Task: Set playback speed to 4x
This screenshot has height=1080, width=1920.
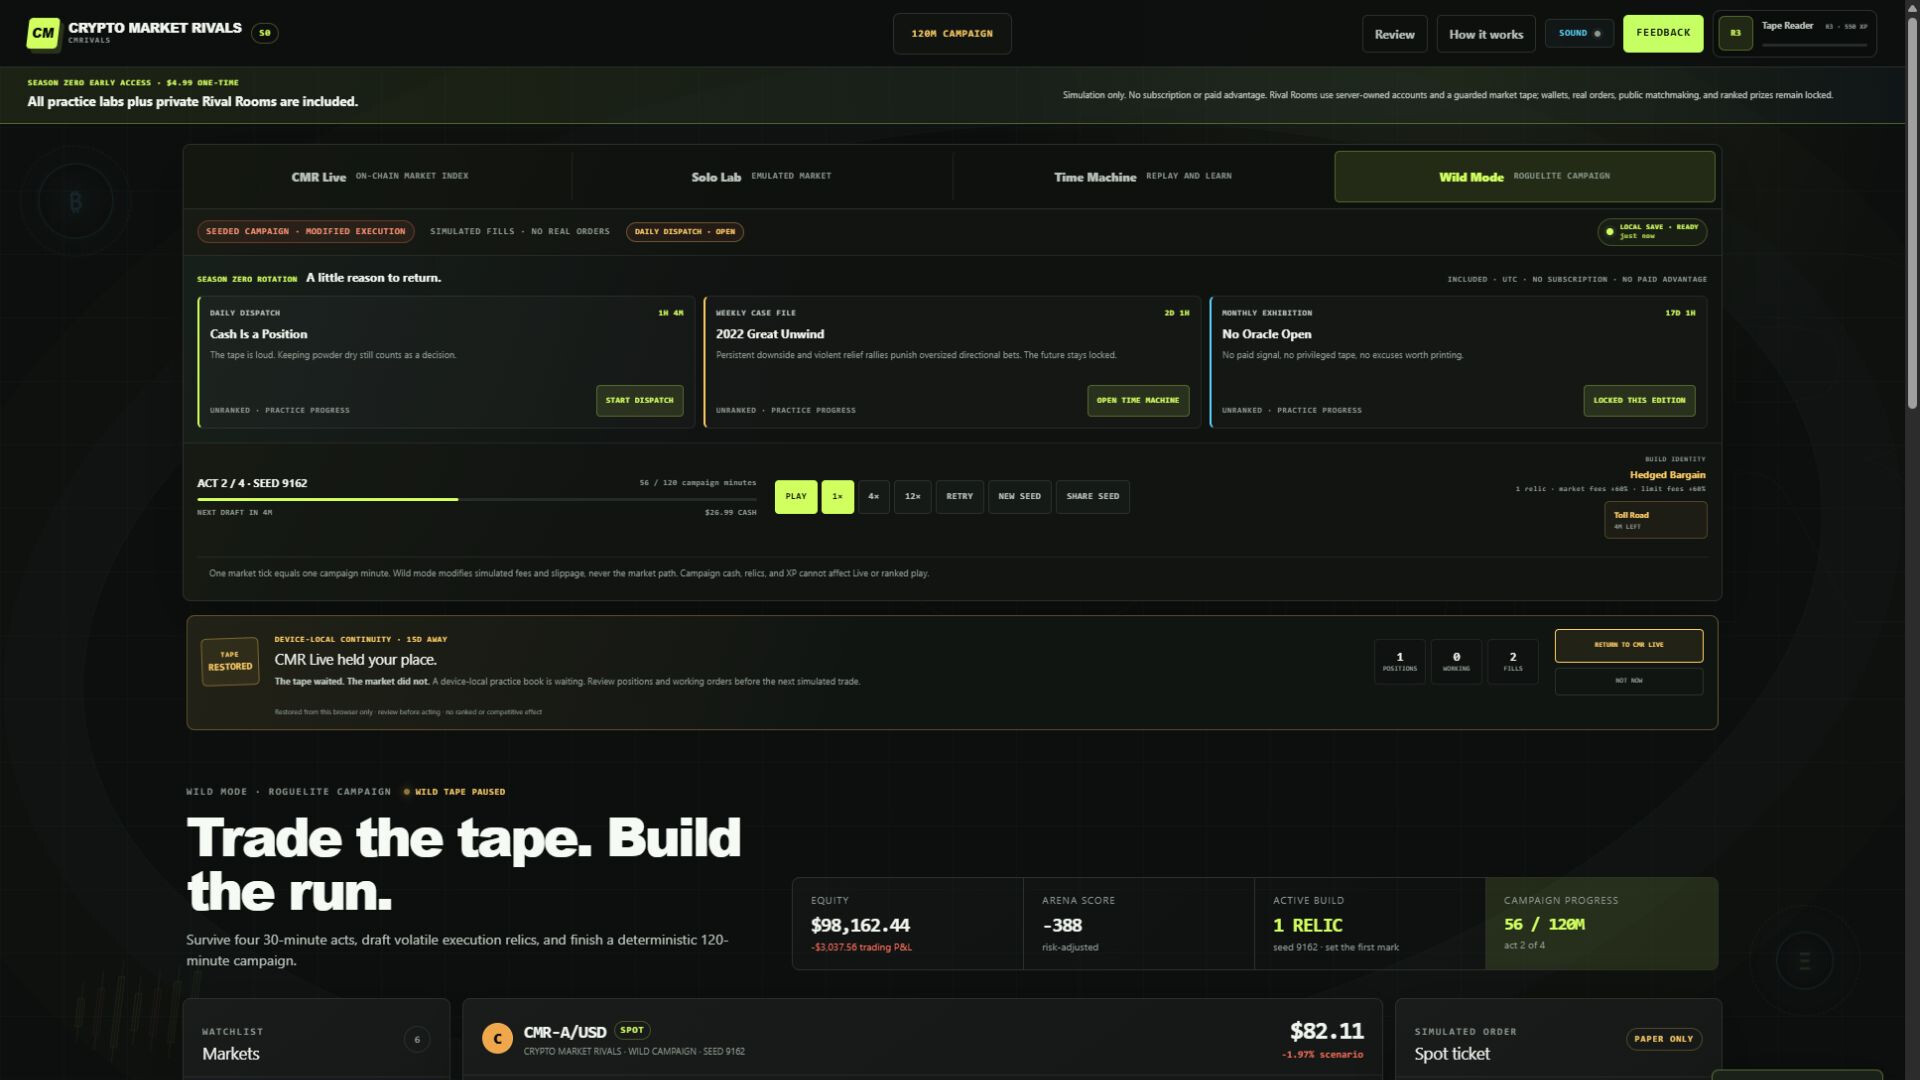Action: pos(873,497)
